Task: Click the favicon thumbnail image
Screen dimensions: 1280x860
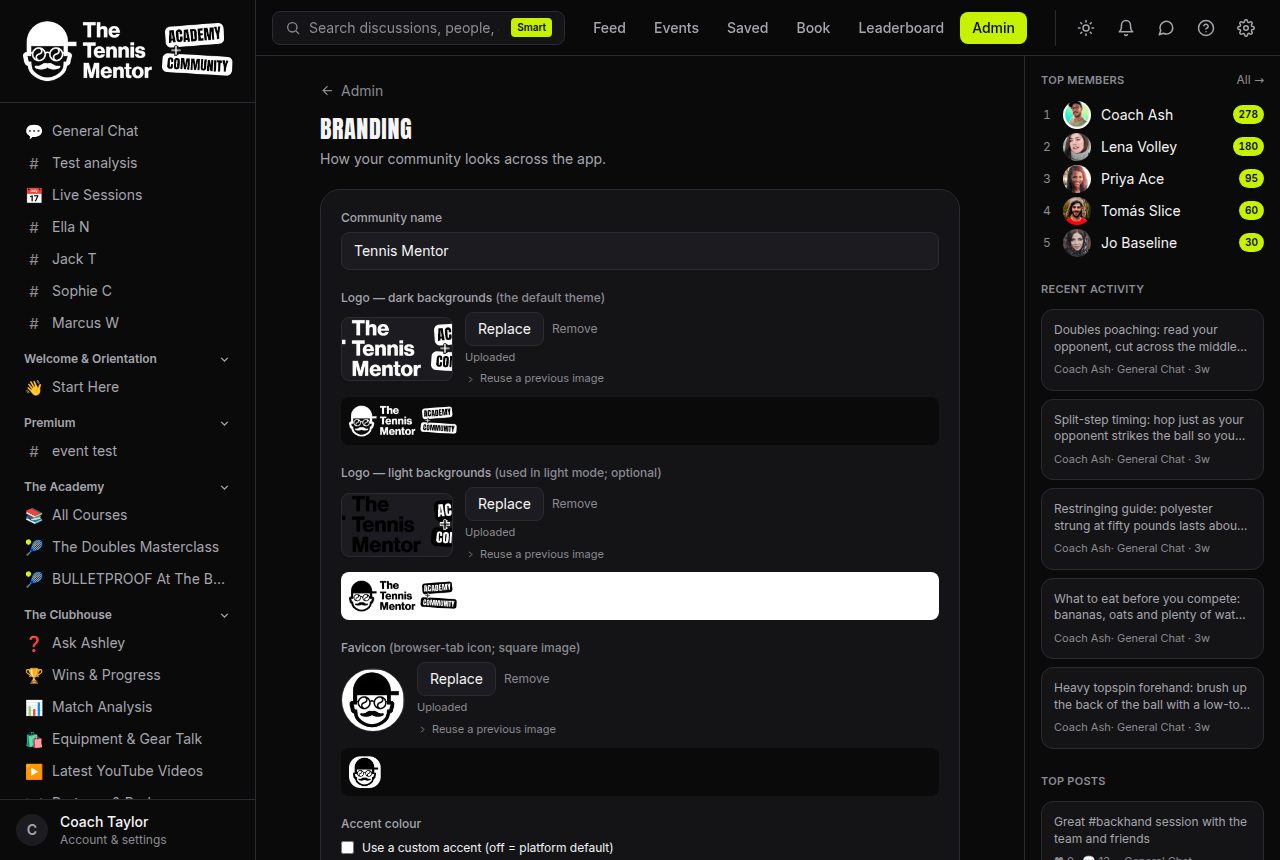Action: pyautogui.click(x=373, y=700)
